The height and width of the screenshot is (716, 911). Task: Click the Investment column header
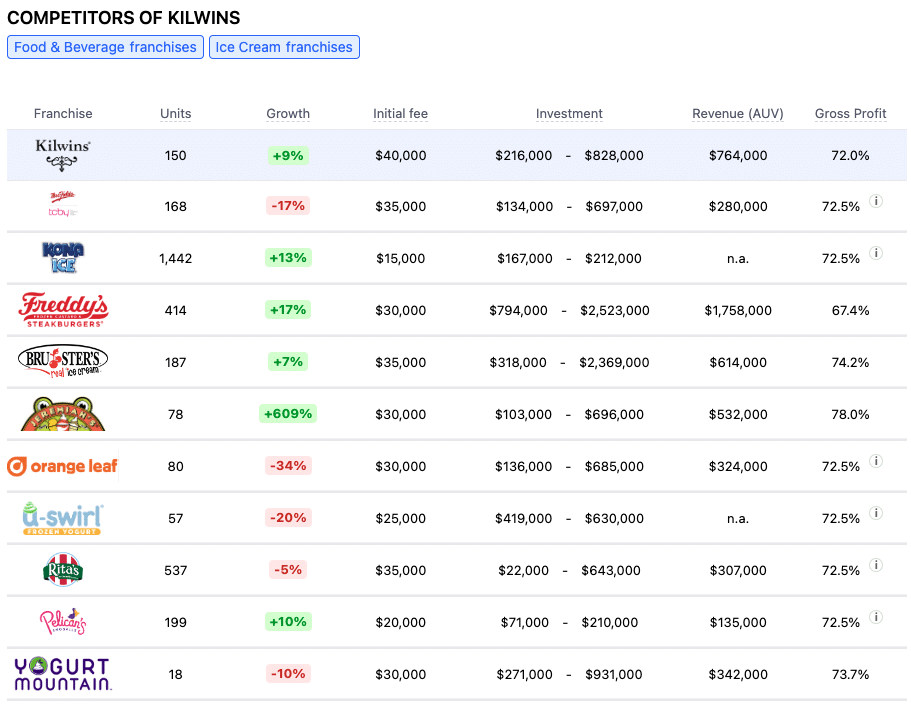click(x=569, y=113)
